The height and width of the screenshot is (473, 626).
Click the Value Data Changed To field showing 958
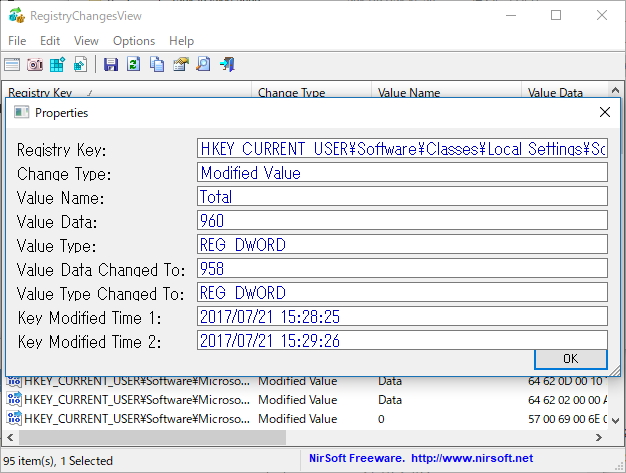coord(402,269)
